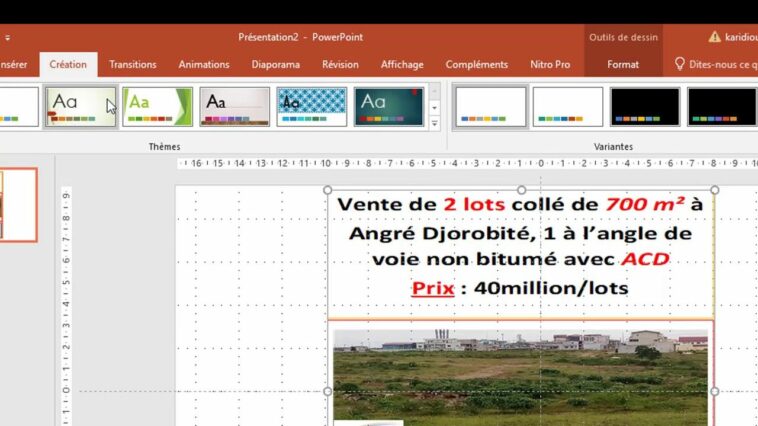
Task: Click the vertical ruler
Action: (66, 307)
